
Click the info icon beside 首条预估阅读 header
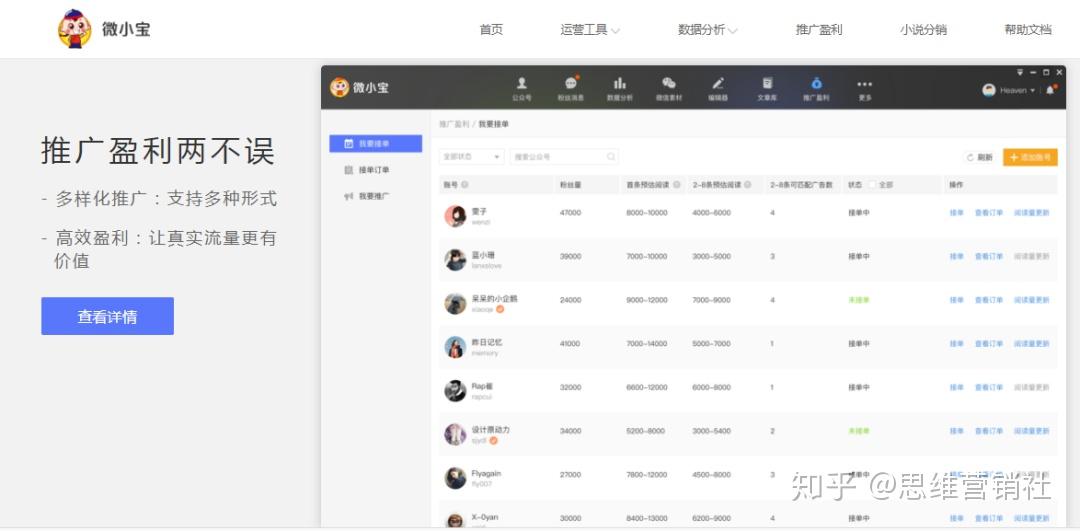[676, 185]
